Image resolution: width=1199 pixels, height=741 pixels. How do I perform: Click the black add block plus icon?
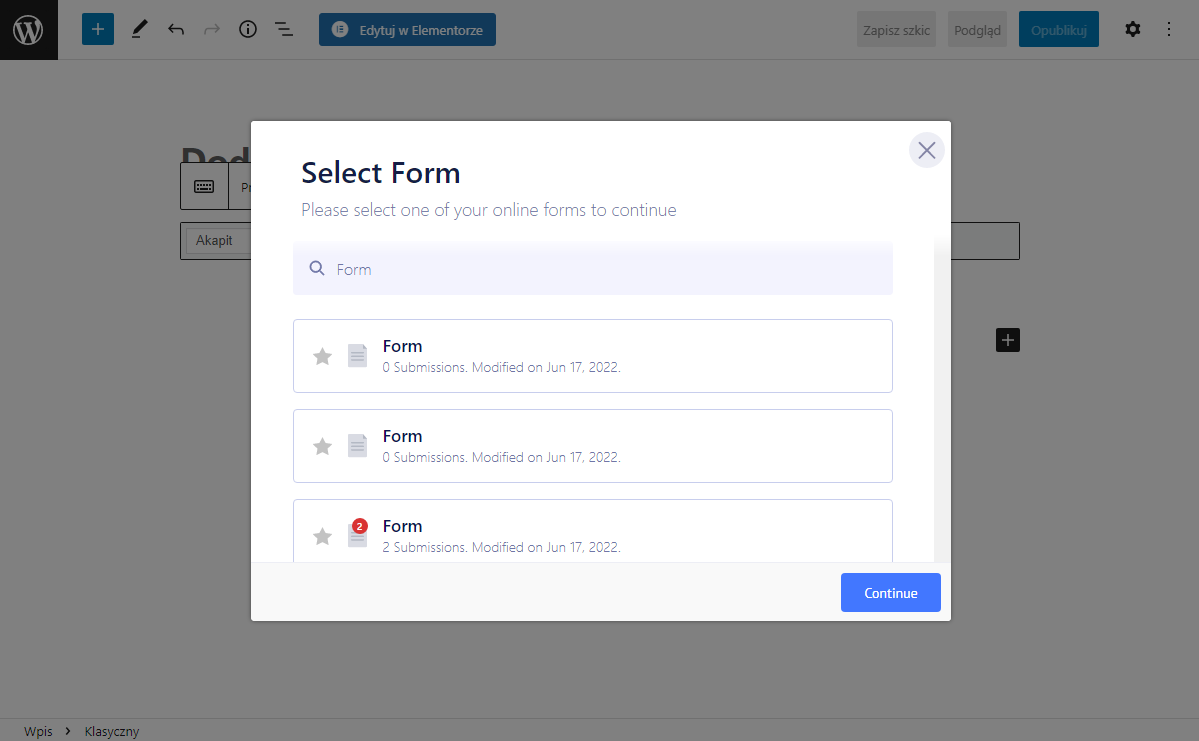point(1008,340)
